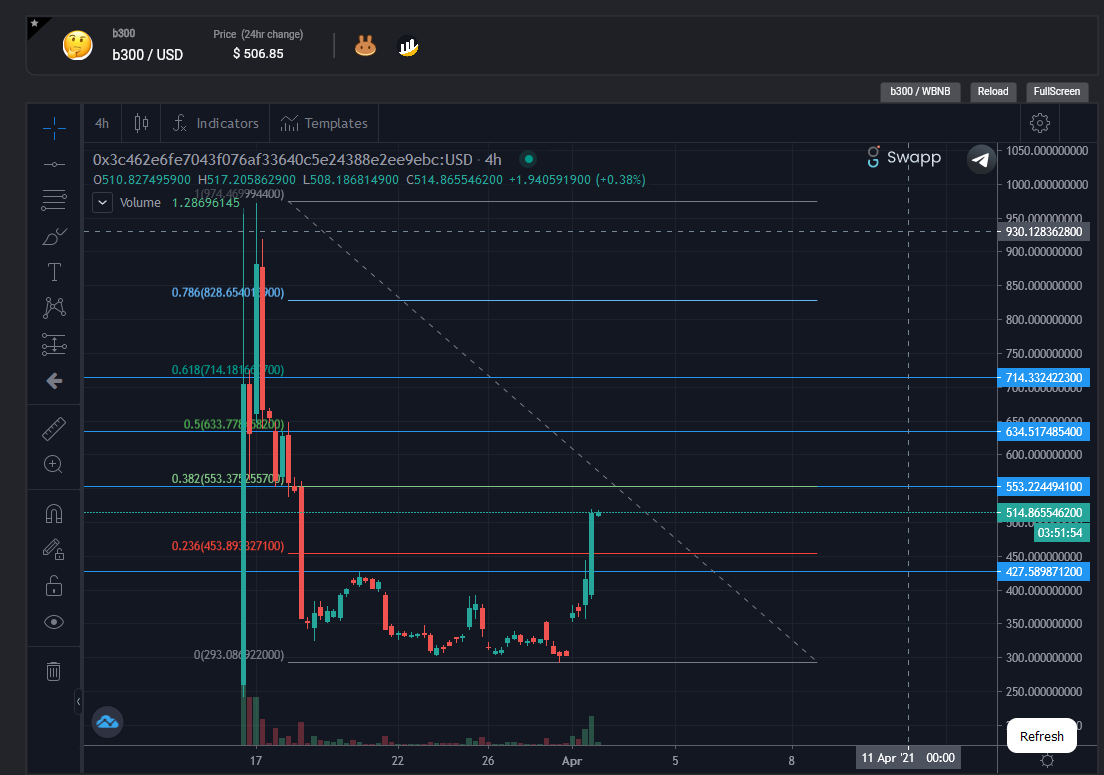The height and width of the screenshot is (775, 1104).
Task: Toggle magnet mode snapping
Action: (x=54, y=514)
